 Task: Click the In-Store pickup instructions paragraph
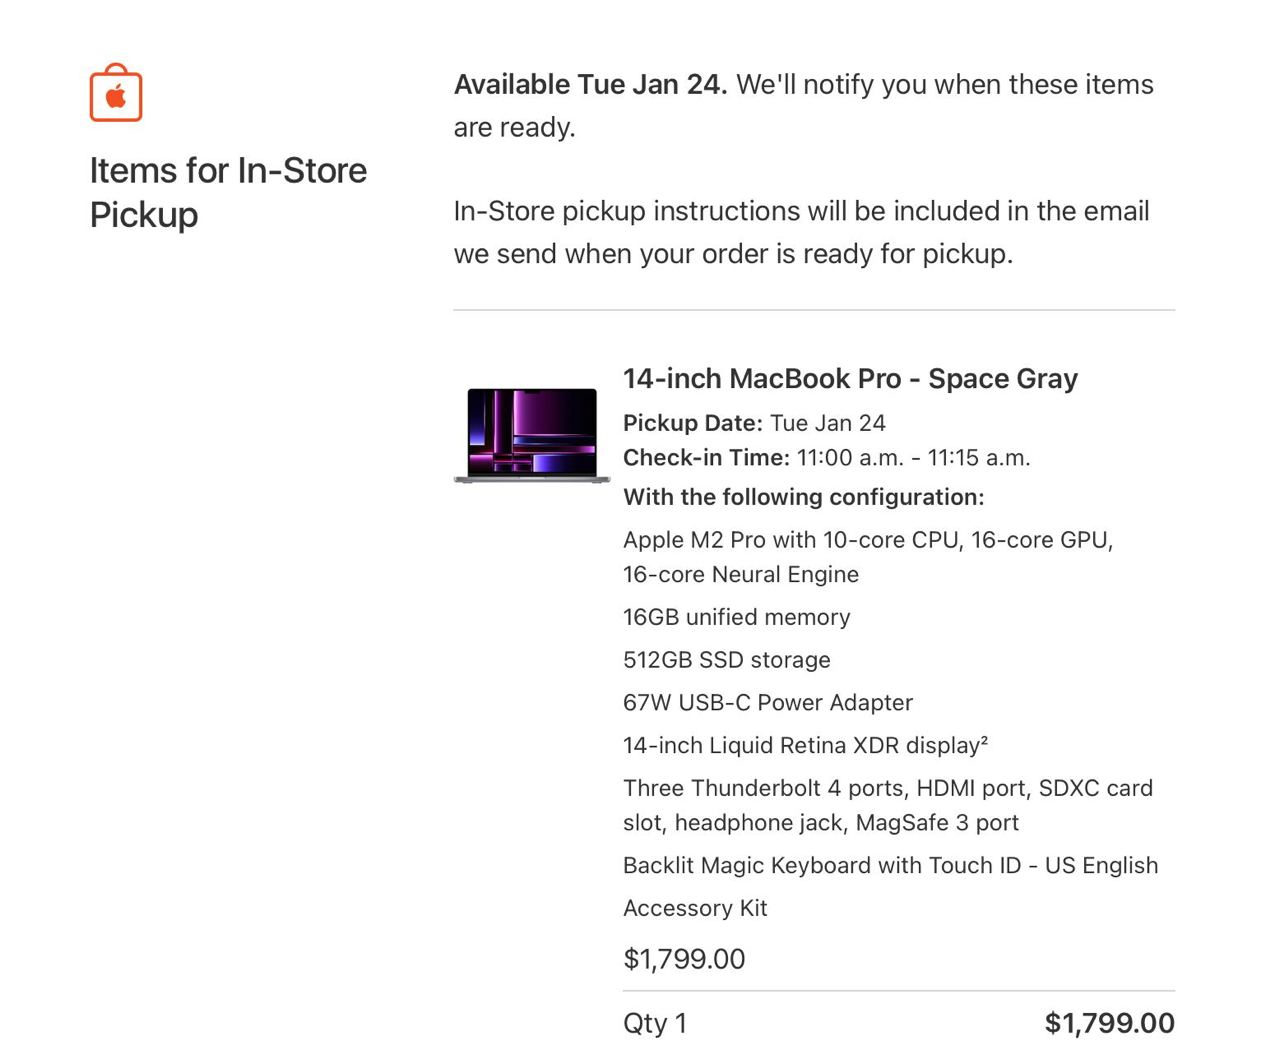pyautogui.click(x=801, y=232)
